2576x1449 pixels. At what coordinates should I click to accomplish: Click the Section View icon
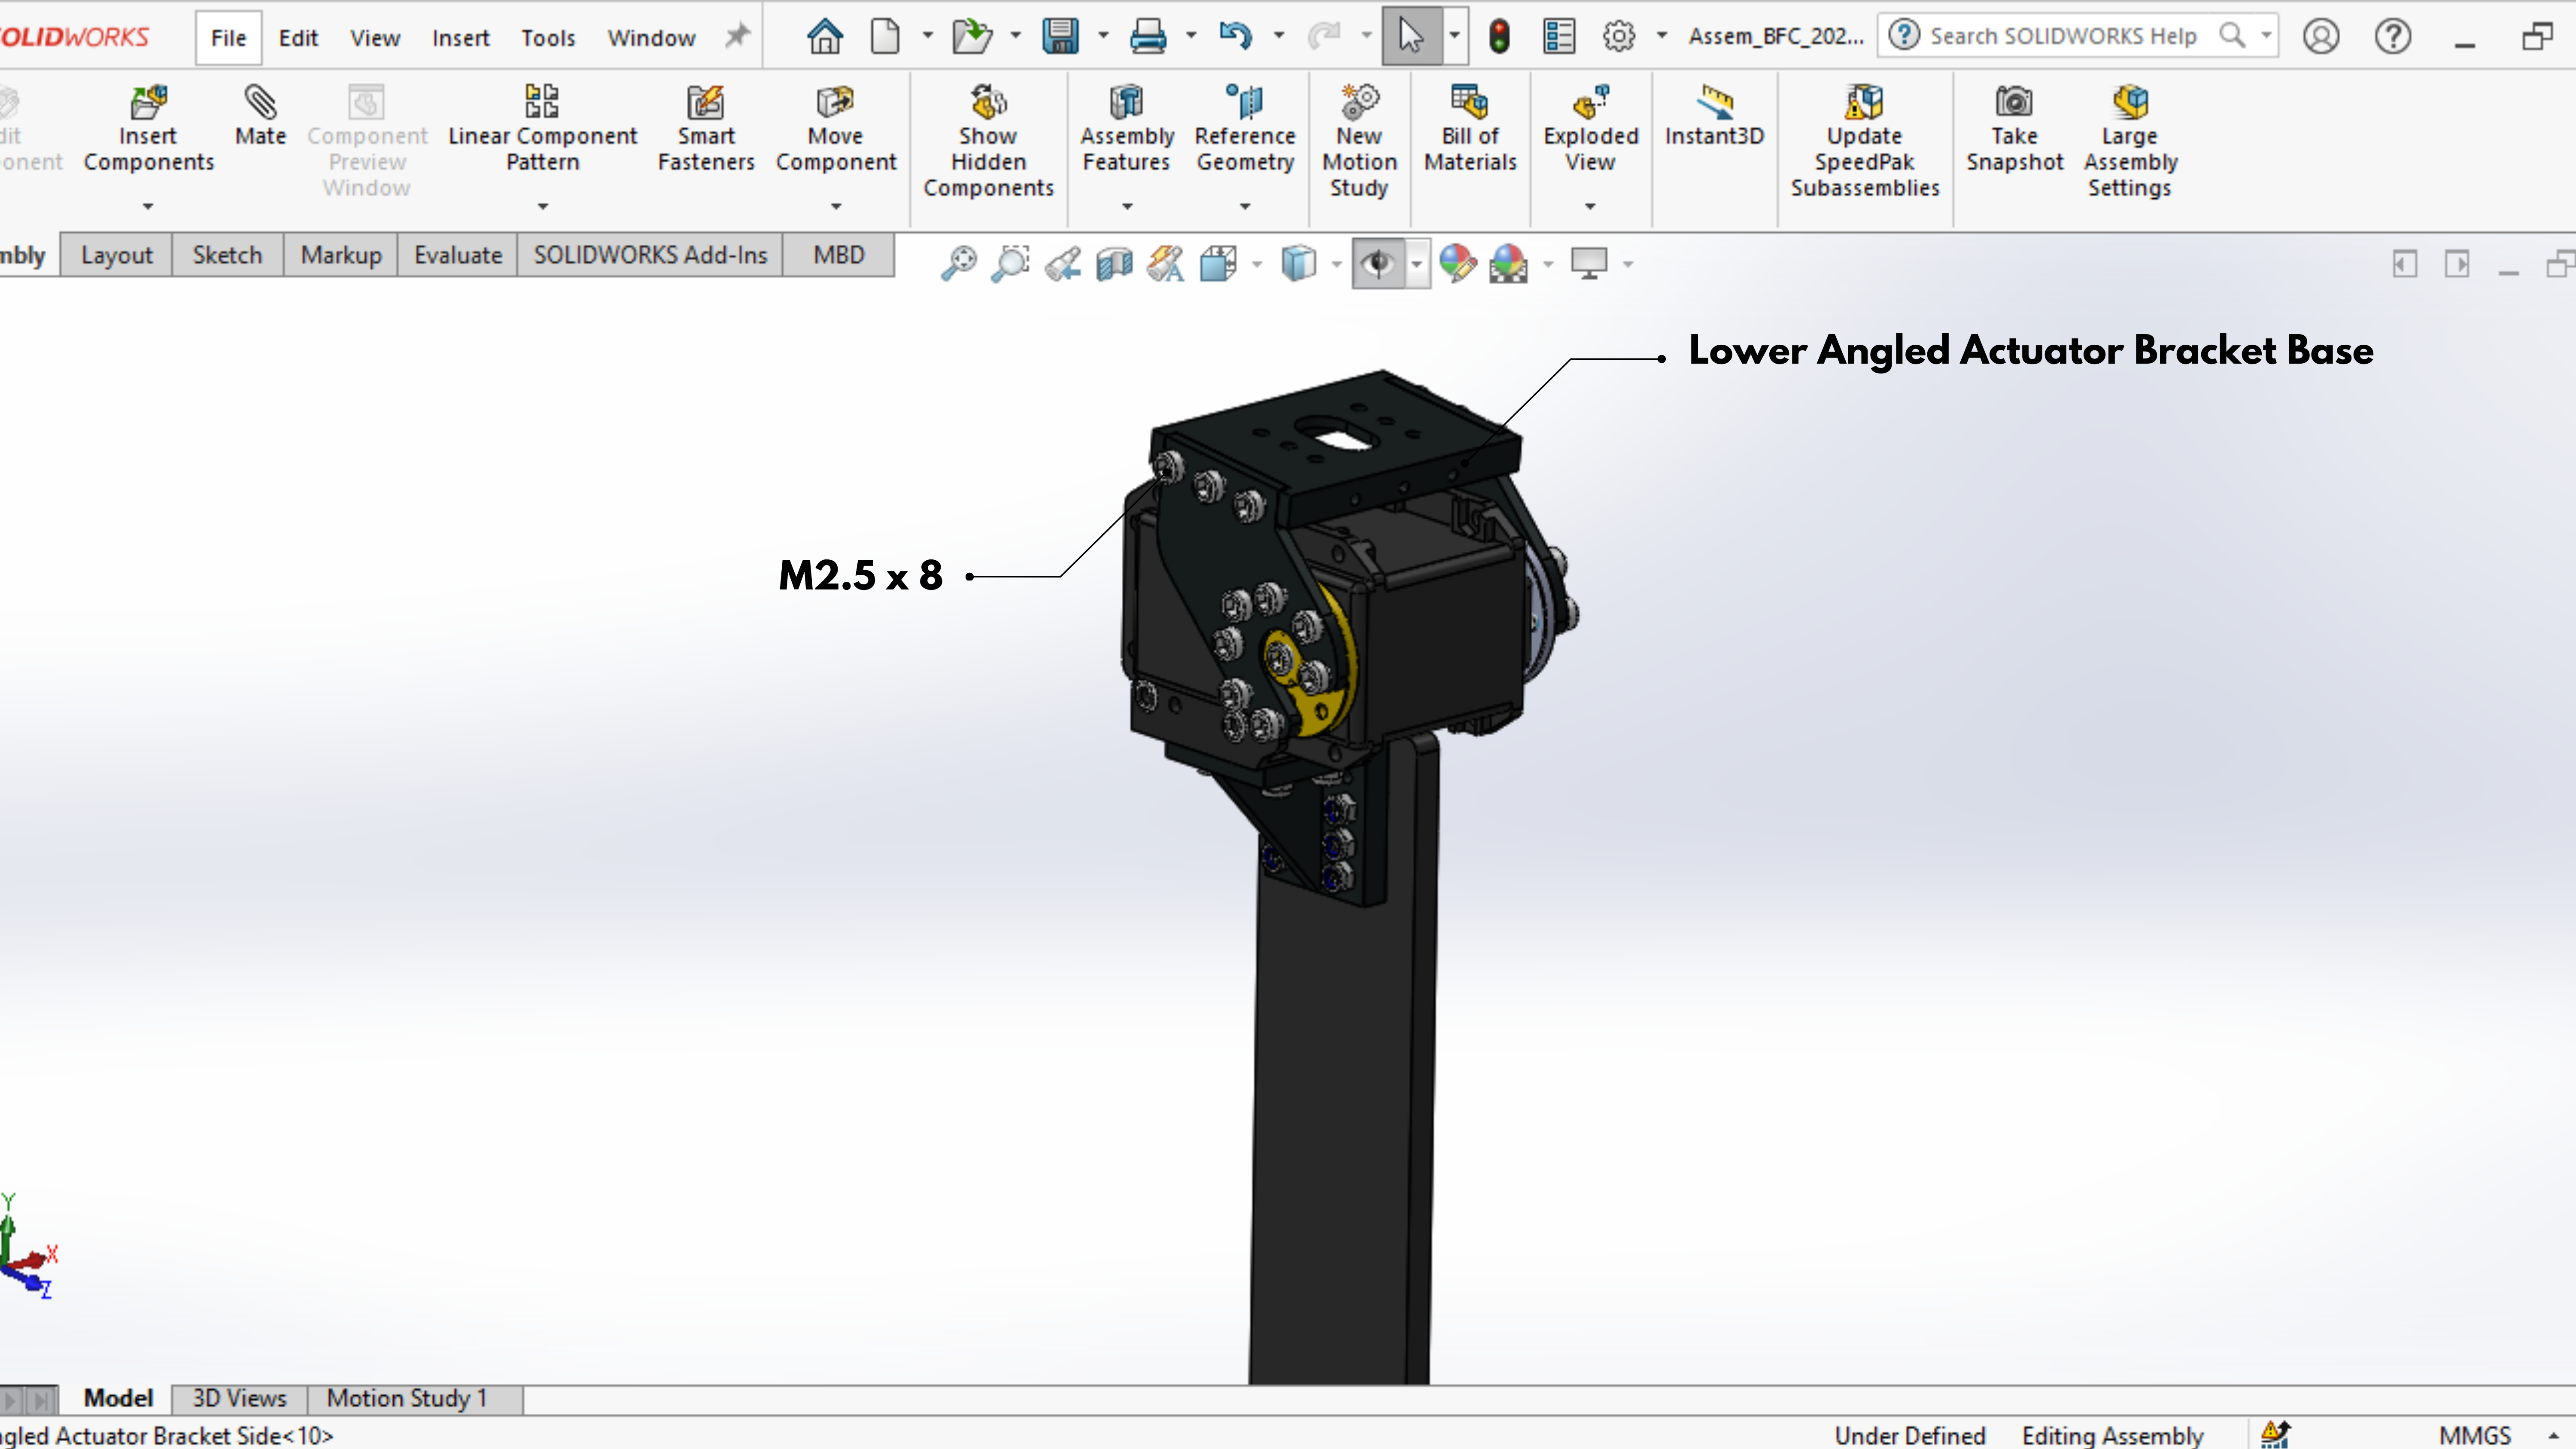click(1114, 264)
